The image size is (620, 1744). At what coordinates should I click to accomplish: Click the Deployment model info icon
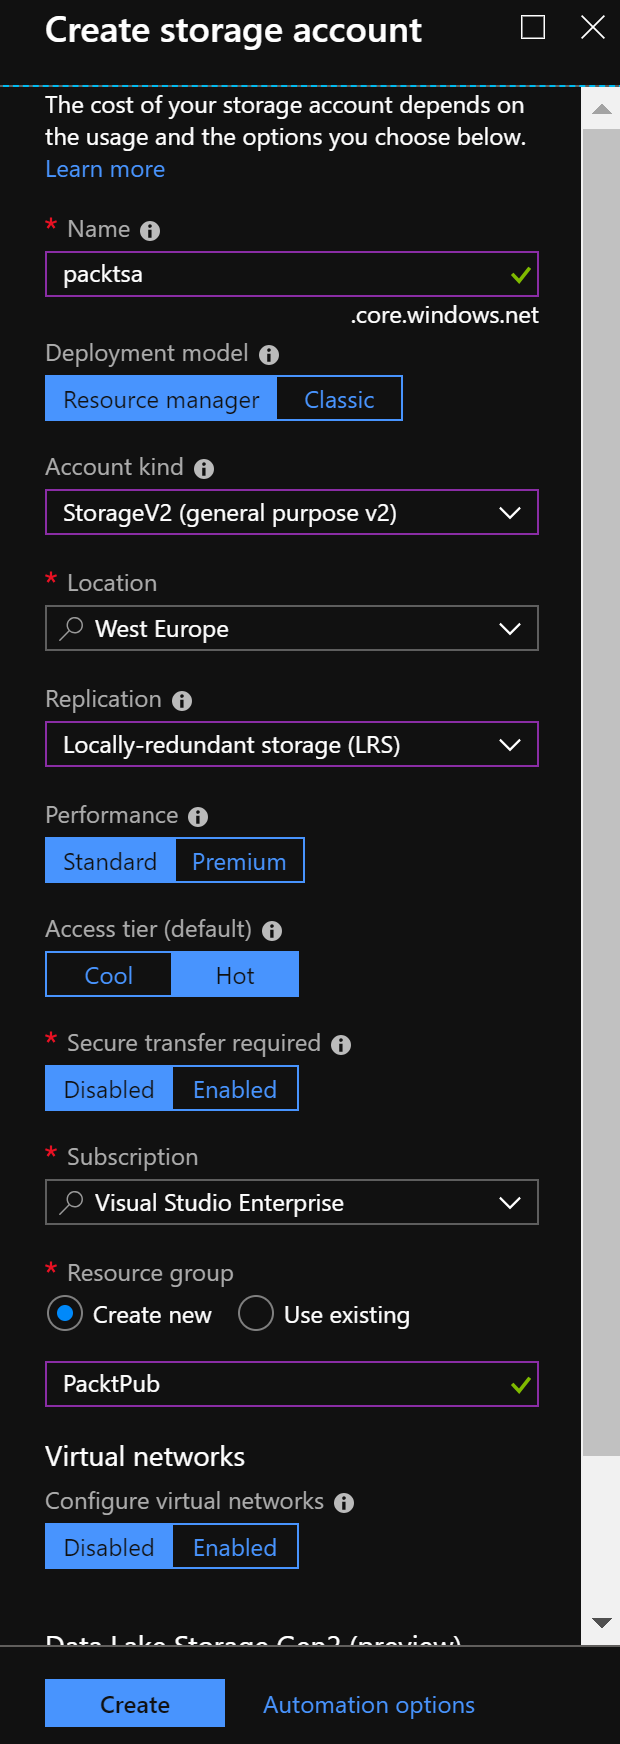pyautogui.click(x=269, y=355)
